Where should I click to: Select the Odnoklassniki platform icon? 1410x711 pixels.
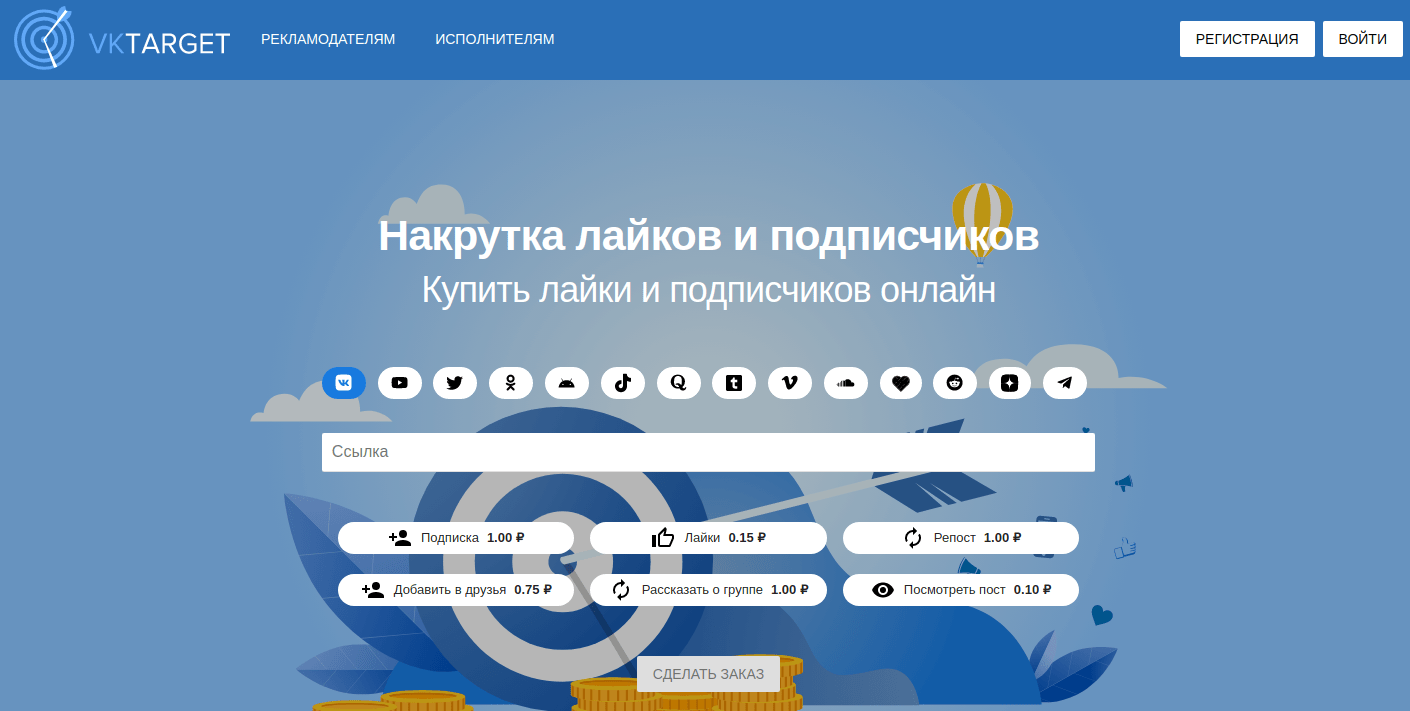pyautogui.click(x=511, y=383)
